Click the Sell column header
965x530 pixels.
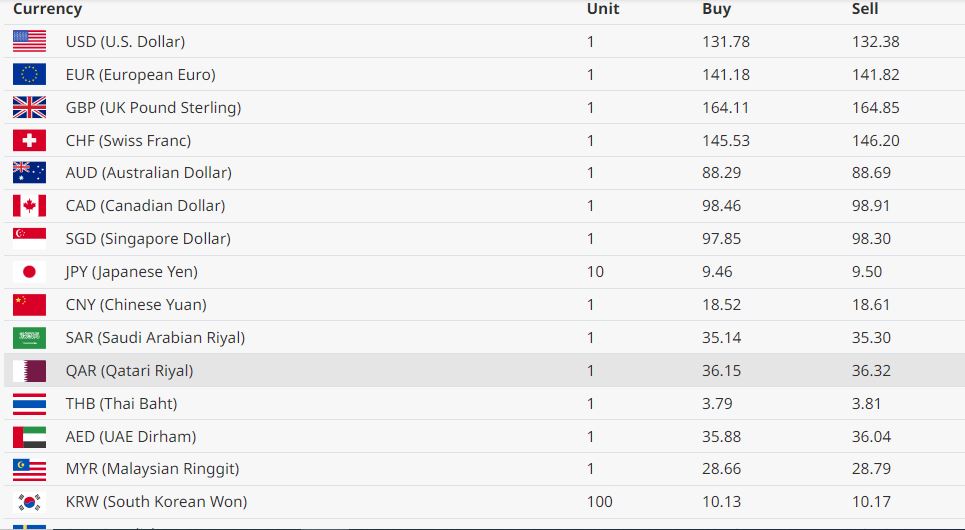pyautogui.click(x=864, y=9)
